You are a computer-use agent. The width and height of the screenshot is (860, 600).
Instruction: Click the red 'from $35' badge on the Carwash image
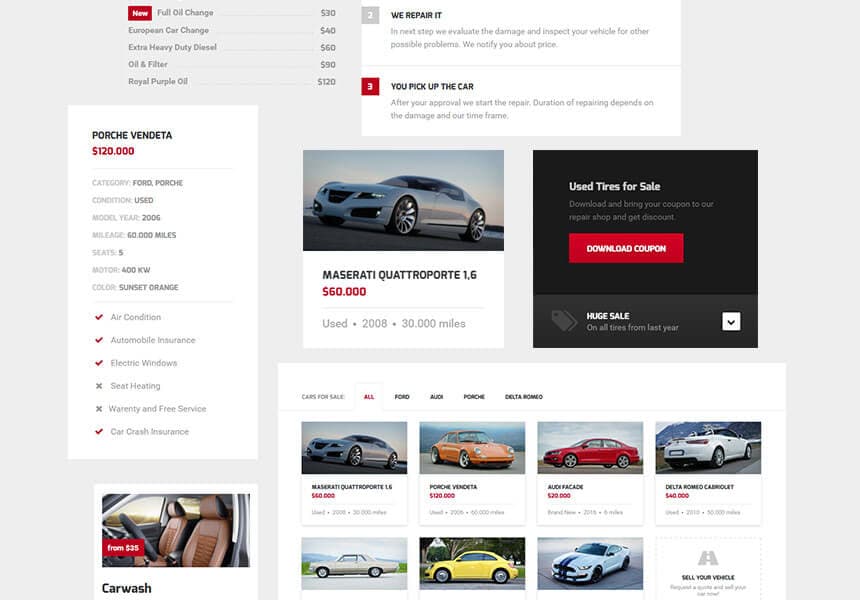(123, 548)
